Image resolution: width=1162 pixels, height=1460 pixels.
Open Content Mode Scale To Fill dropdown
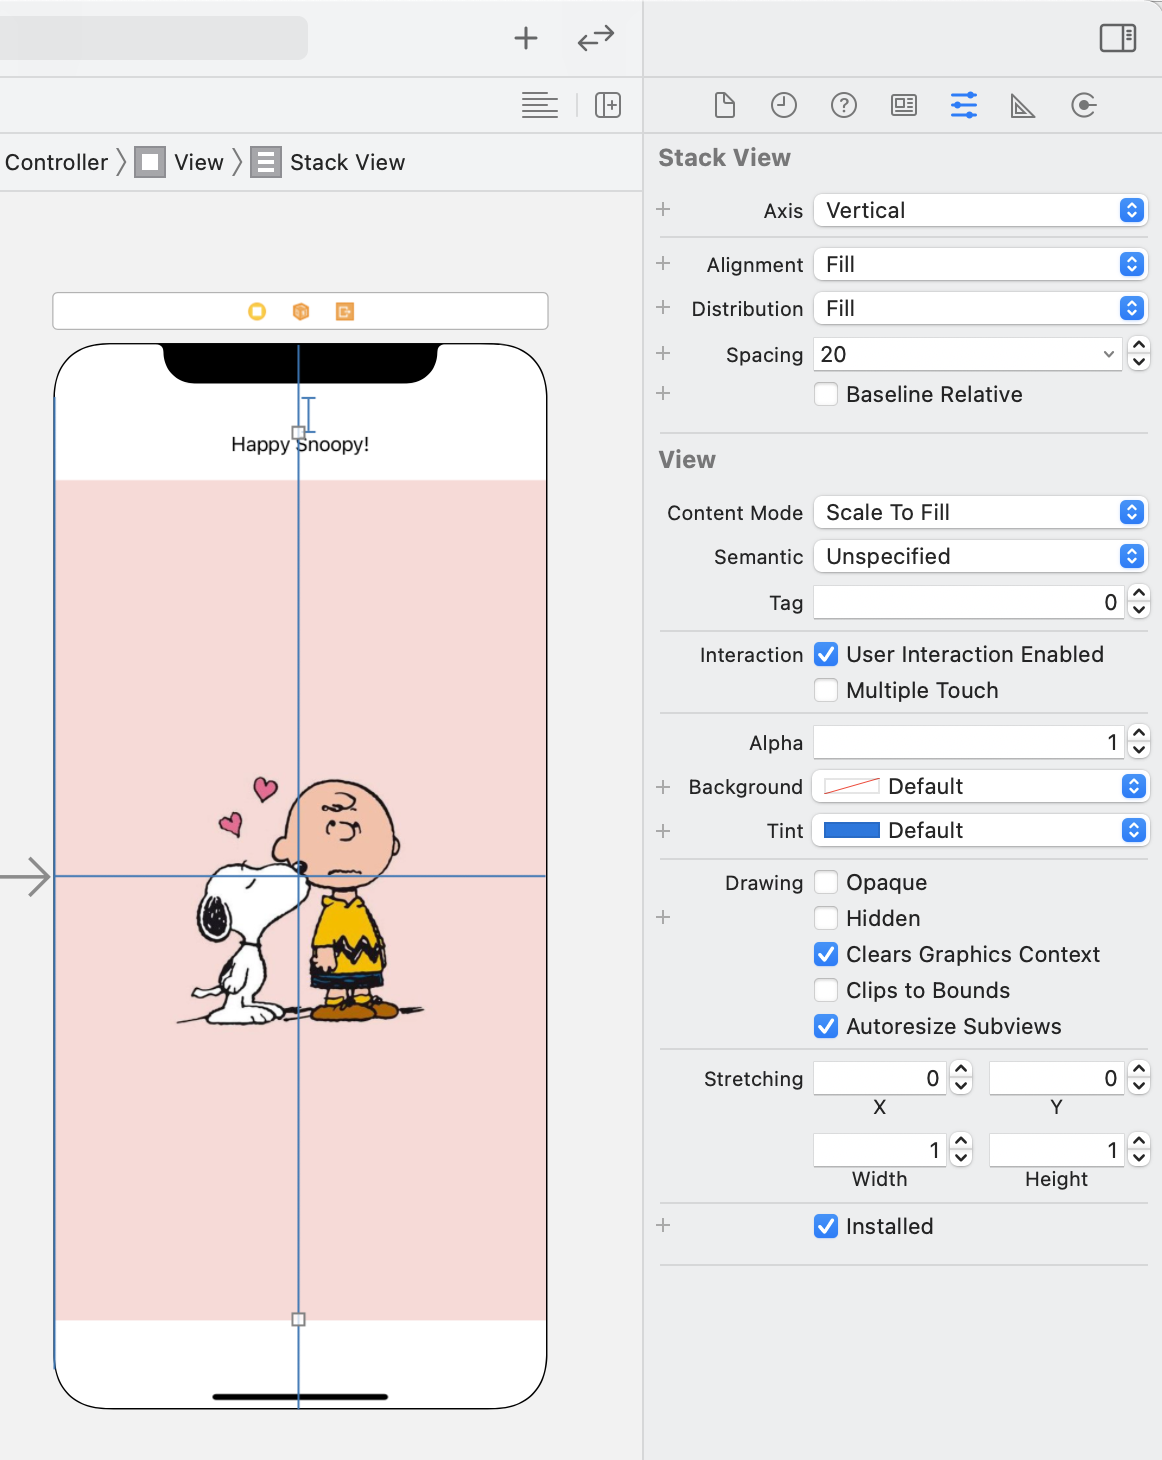point(980,512)
